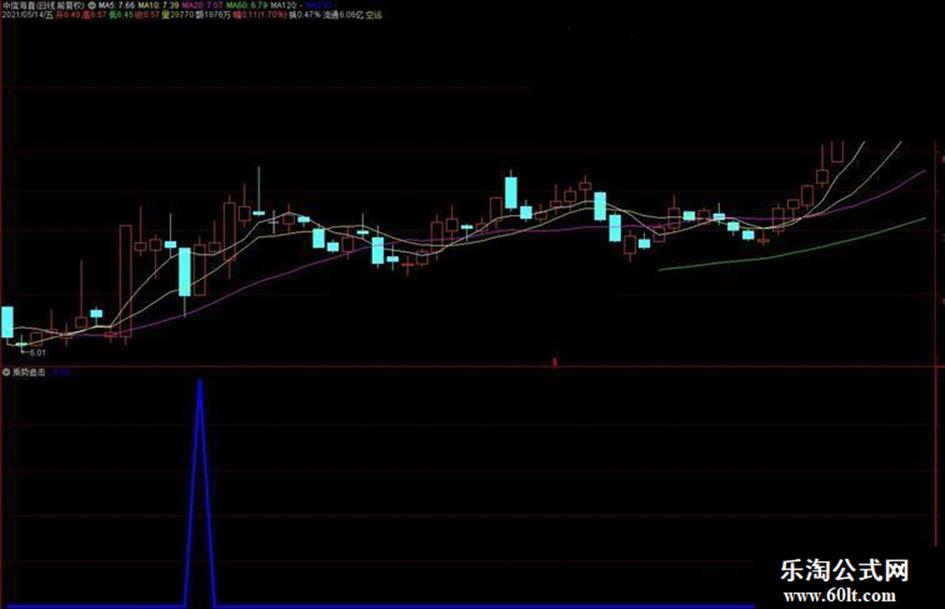Click the small red marker on time axis
Image resolution: width=945 pixels, height=609 pixels.
555,362
